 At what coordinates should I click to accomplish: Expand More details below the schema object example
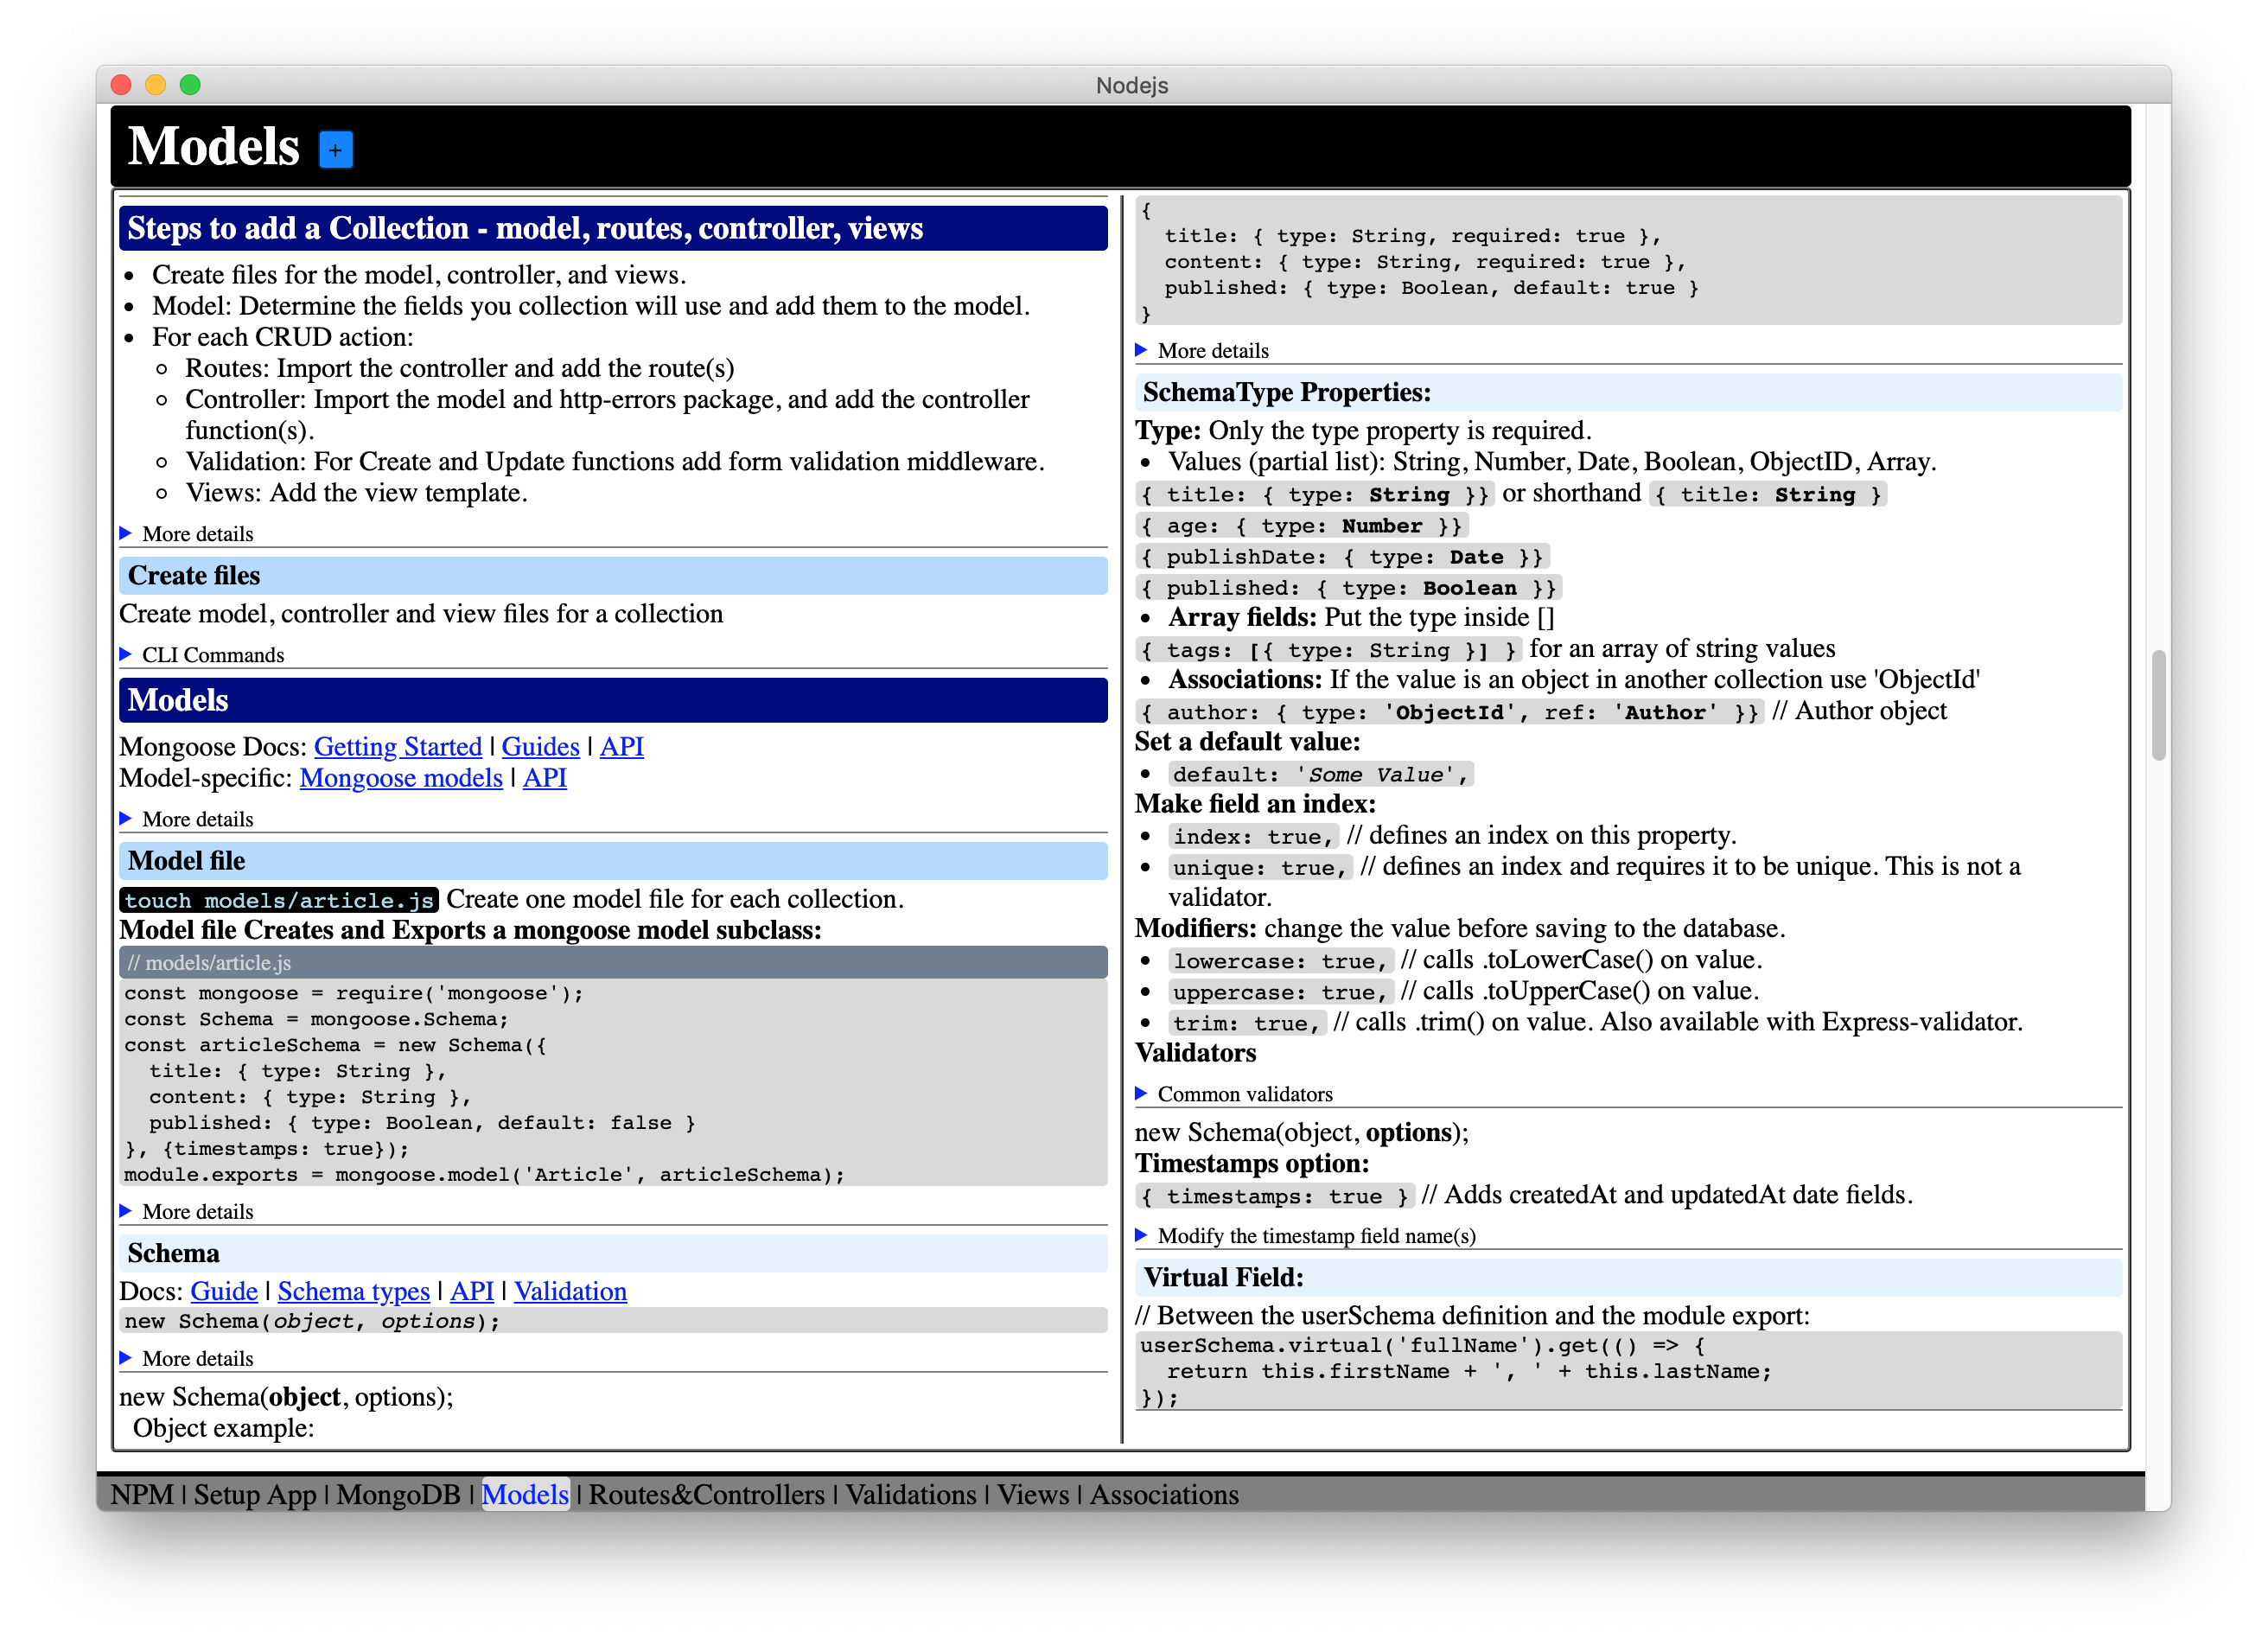[x=1203, y=351]
